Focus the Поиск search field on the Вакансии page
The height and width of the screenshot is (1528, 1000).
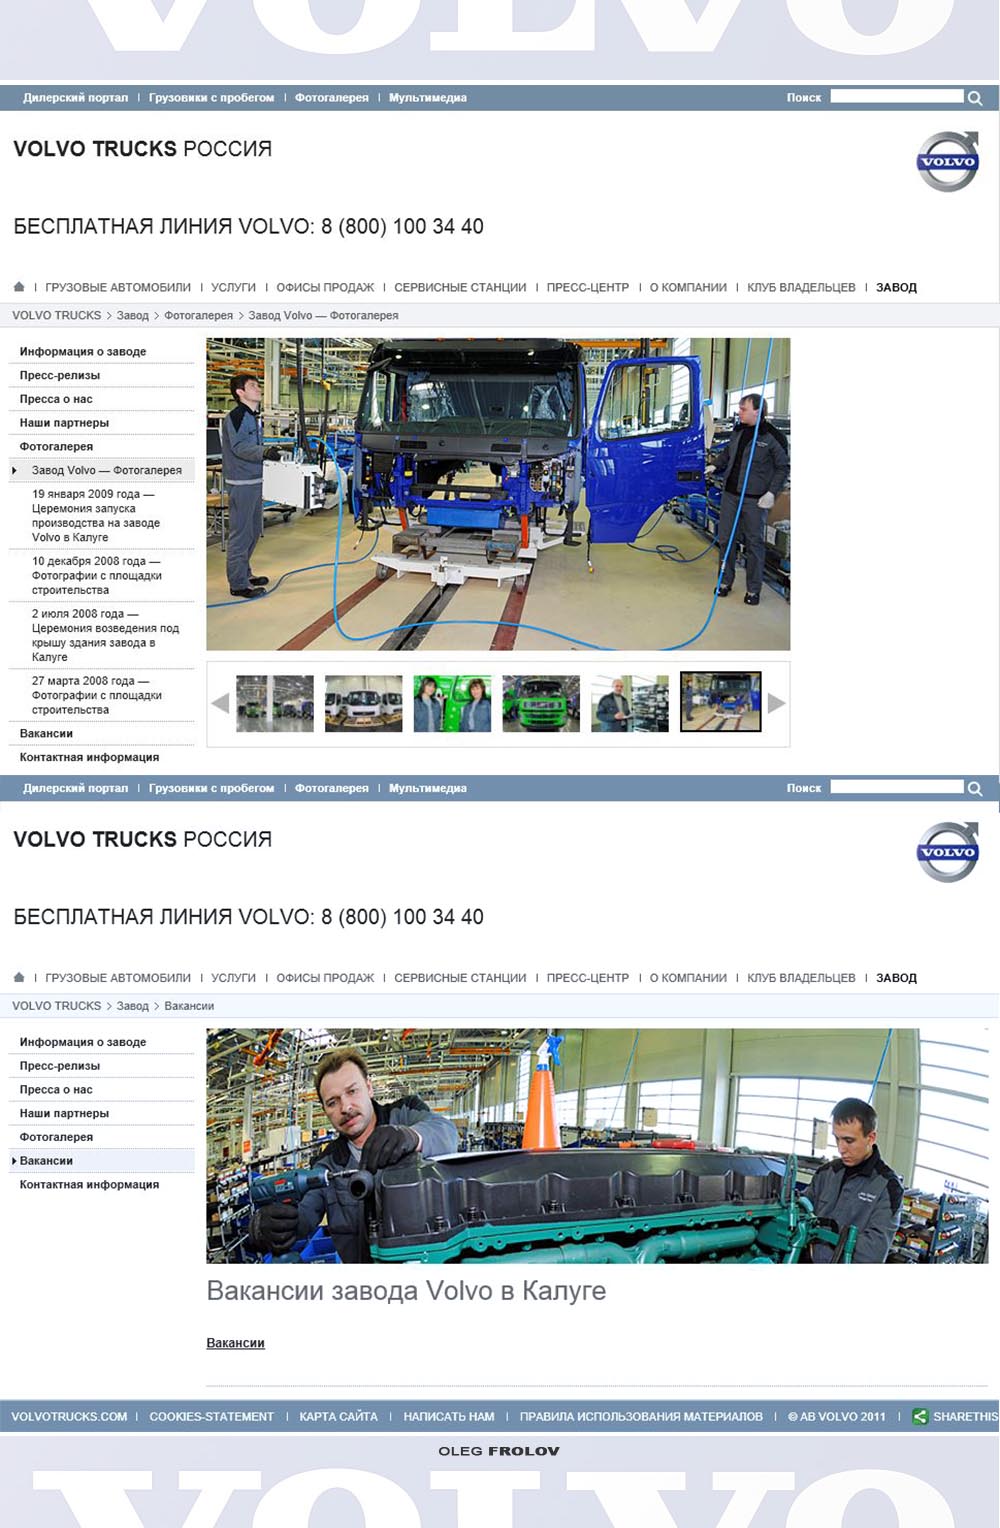[x=897, y=787]
